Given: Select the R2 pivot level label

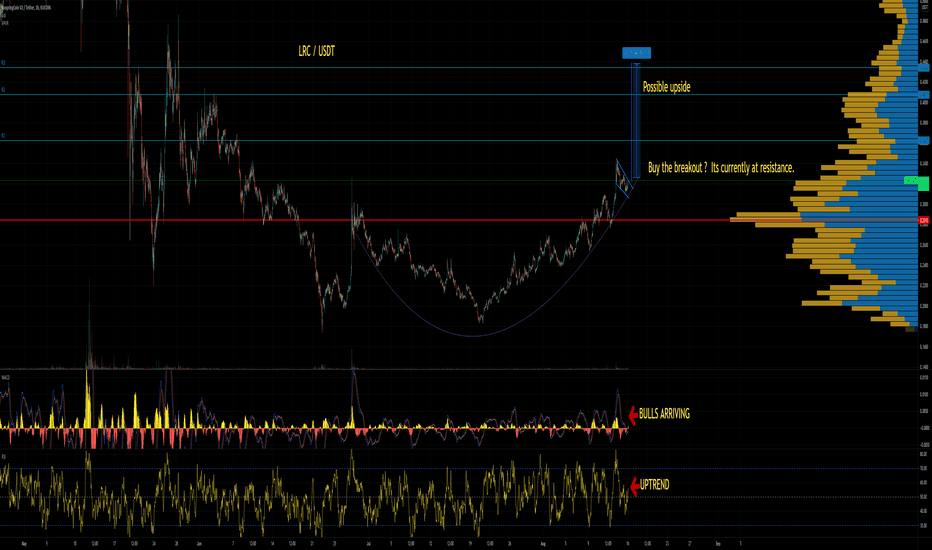Looking at the screenshot, I should point(3,90).
